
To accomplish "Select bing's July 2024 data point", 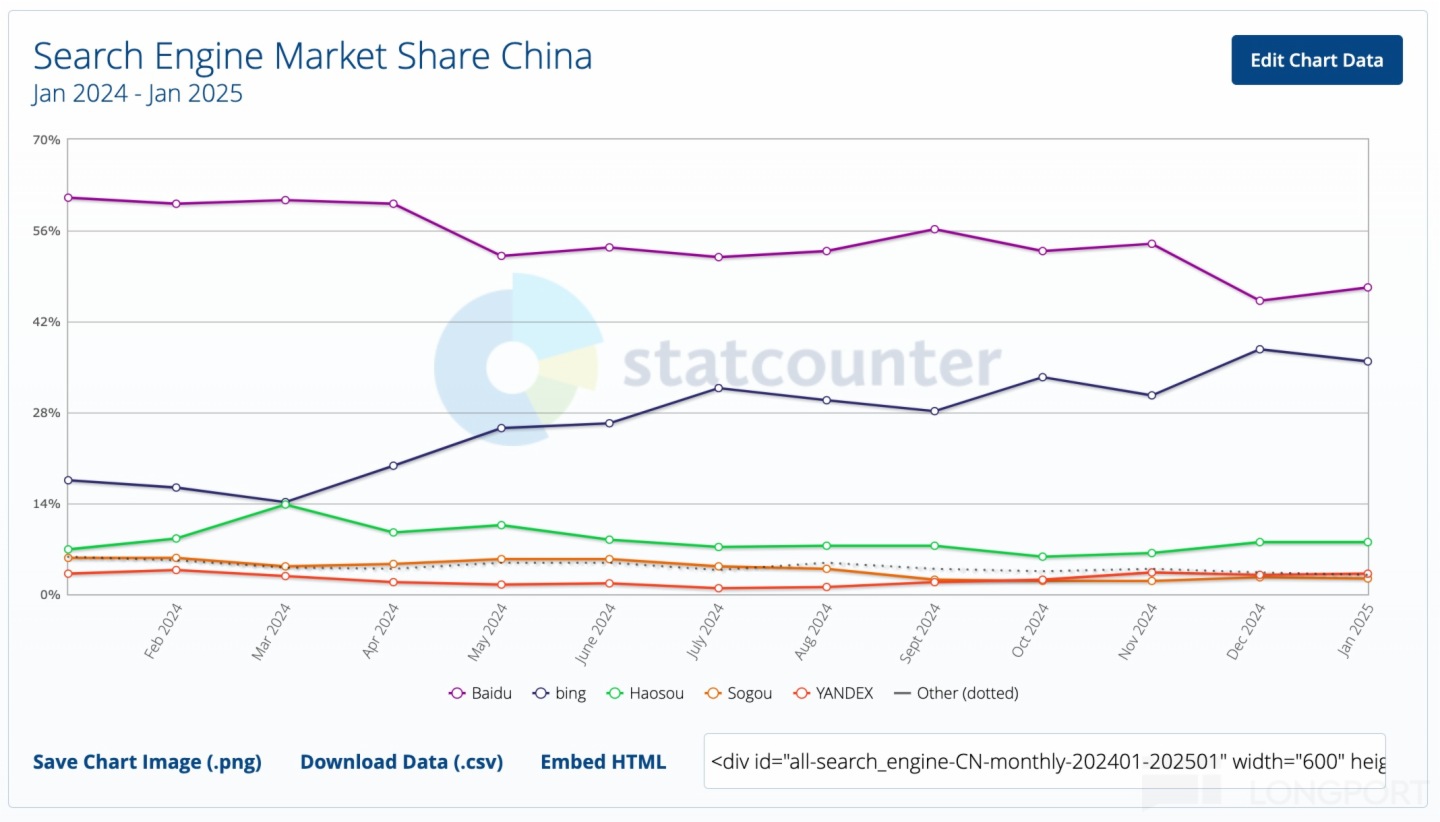I will 718,388.
